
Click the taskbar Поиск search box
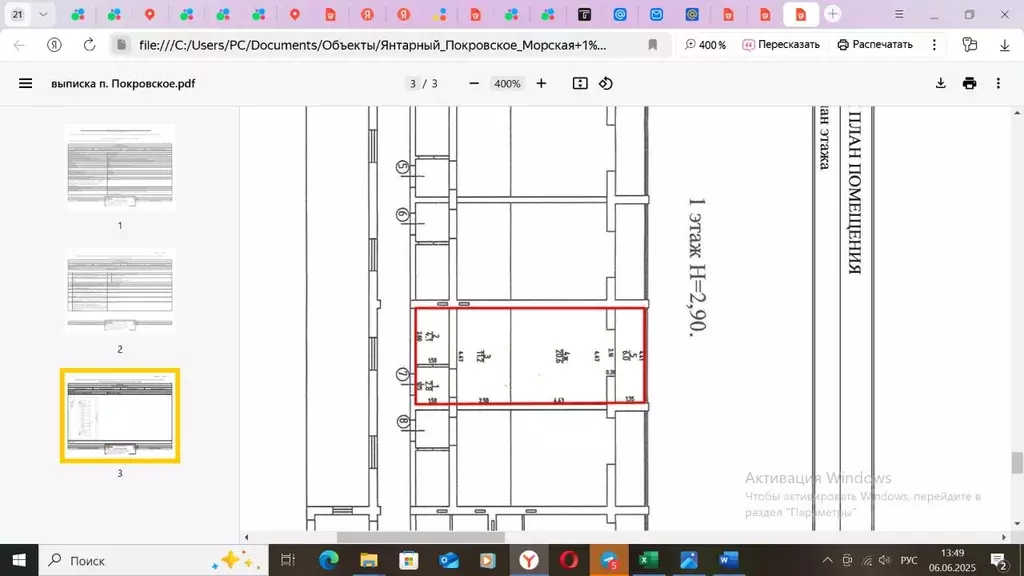coord(153,560)
